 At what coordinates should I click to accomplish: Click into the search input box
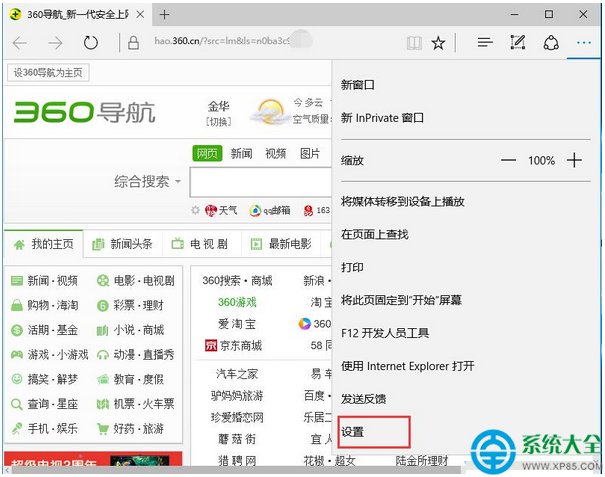[x=260, y=182]
